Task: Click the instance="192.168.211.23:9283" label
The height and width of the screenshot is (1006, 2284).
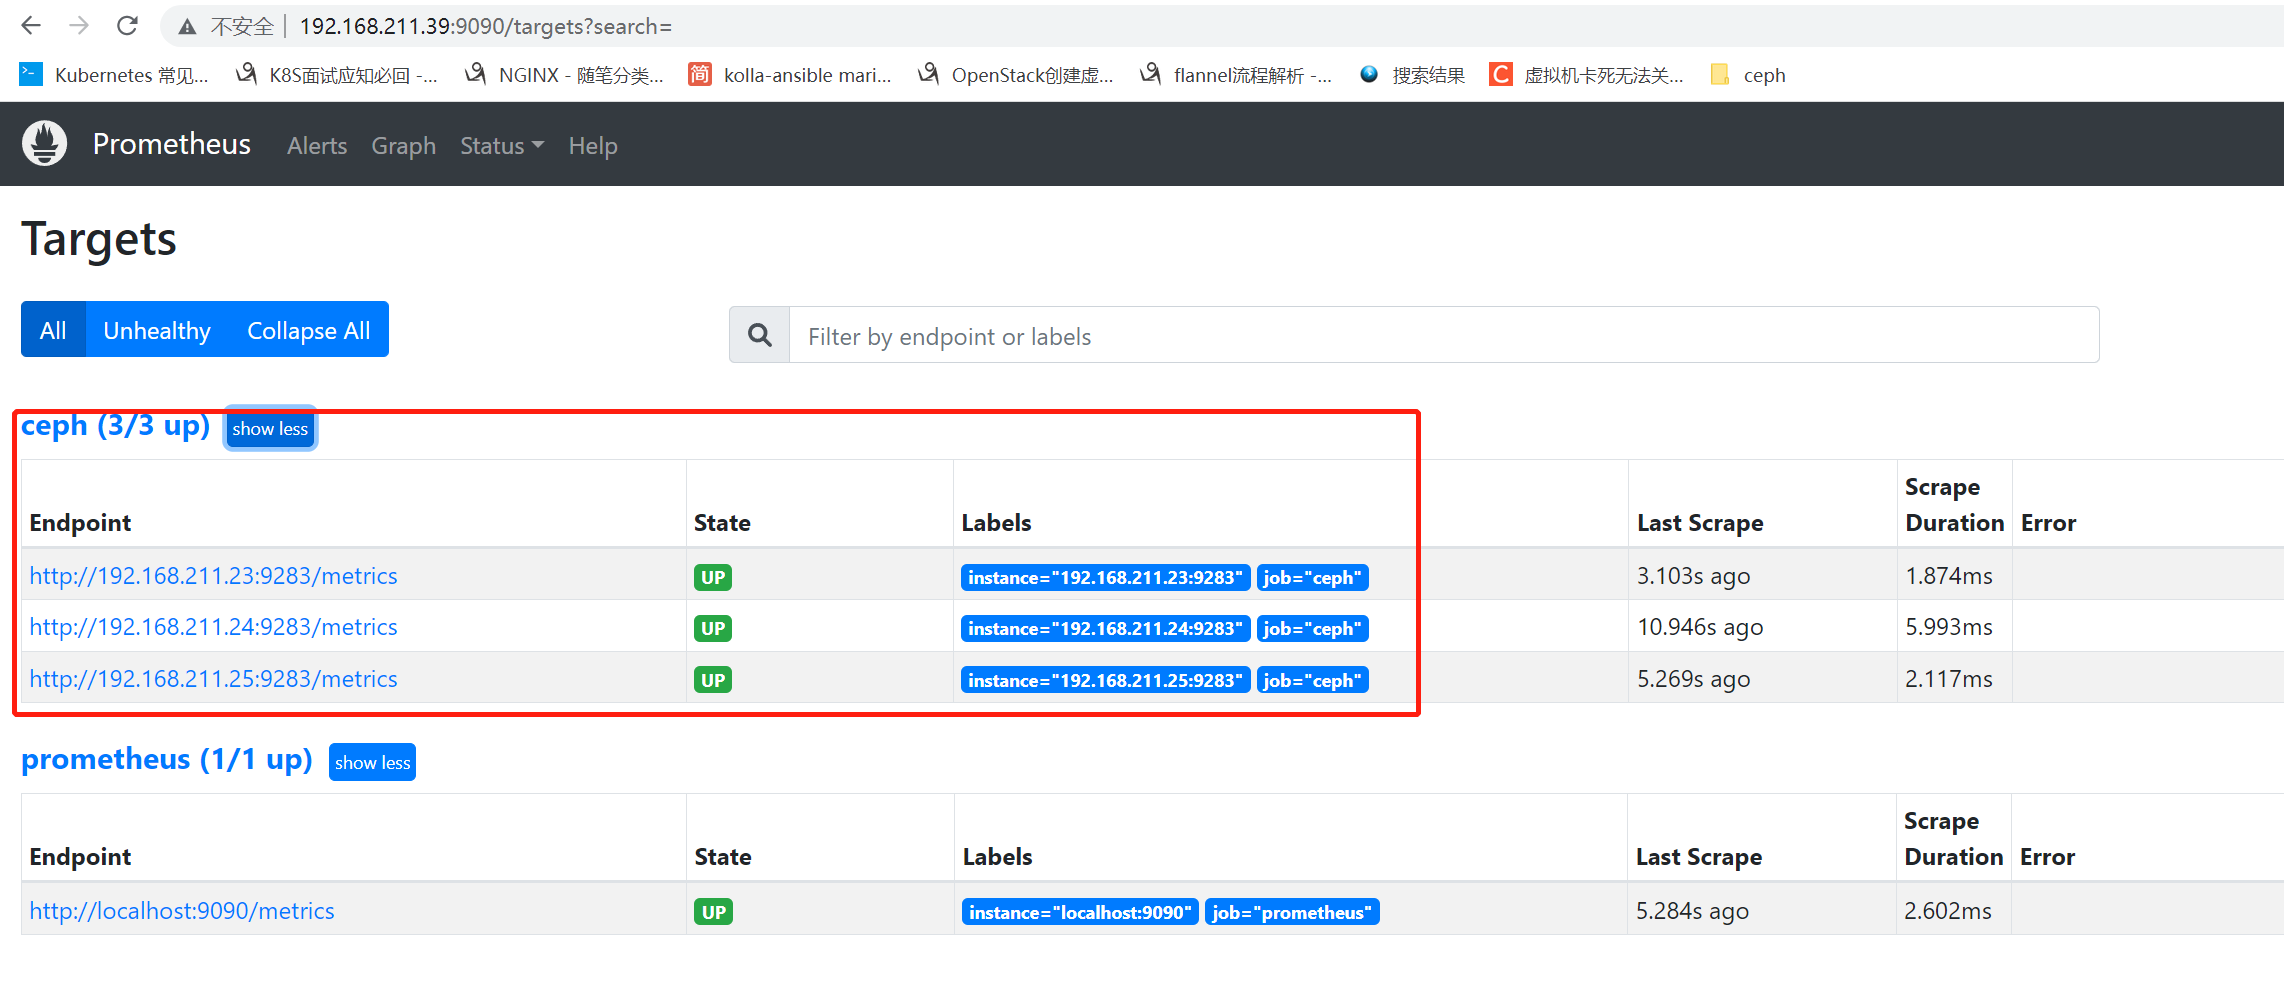Action: (x=1105, y=578)
